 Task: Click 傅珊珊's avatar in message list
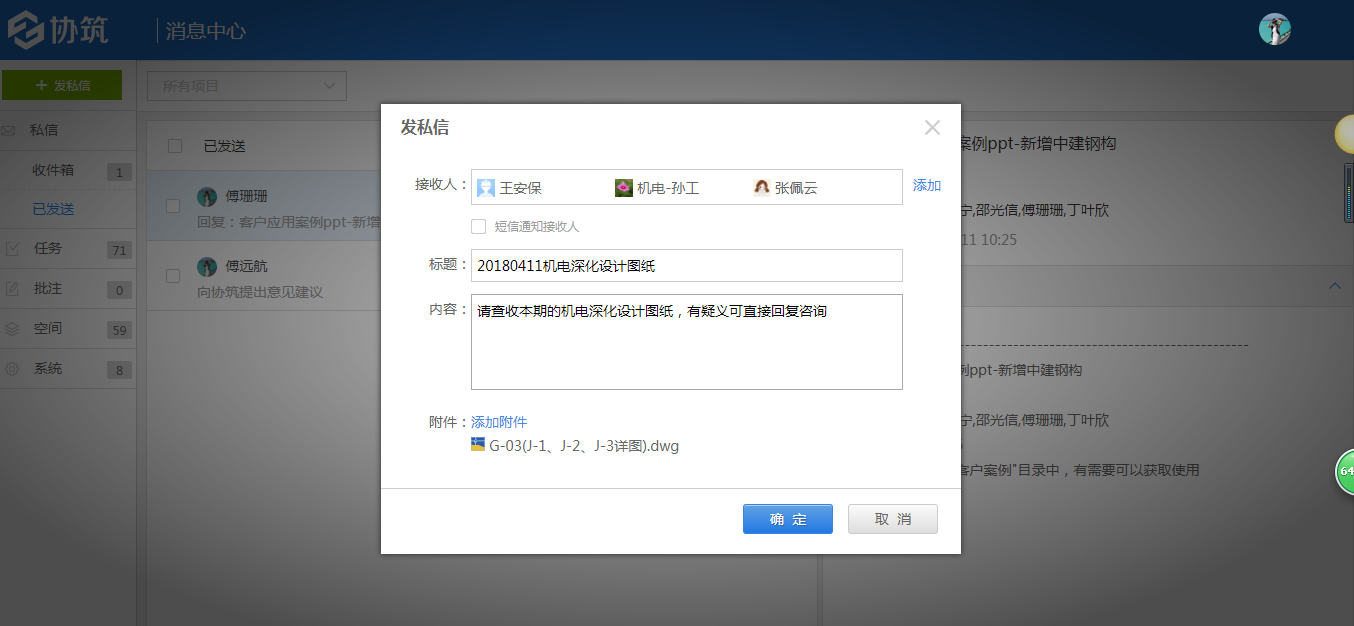click(207, 195)
